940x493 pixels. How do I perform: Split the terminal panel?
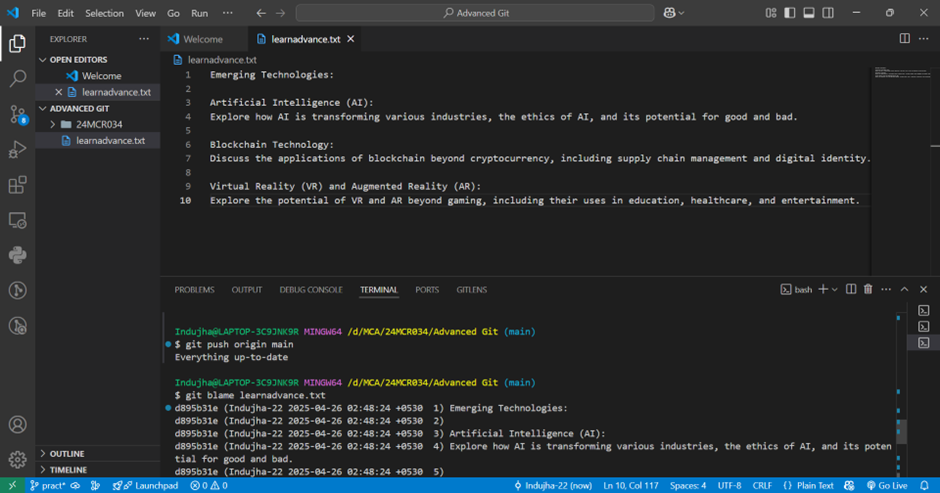pos(851,289)
